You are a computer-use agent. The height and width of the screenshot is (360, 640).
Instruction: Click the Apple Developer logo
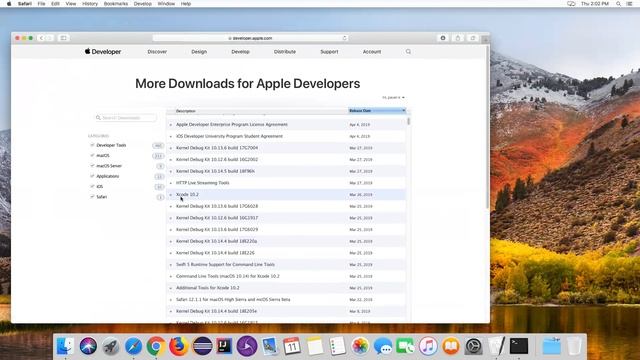click(103, 51)
